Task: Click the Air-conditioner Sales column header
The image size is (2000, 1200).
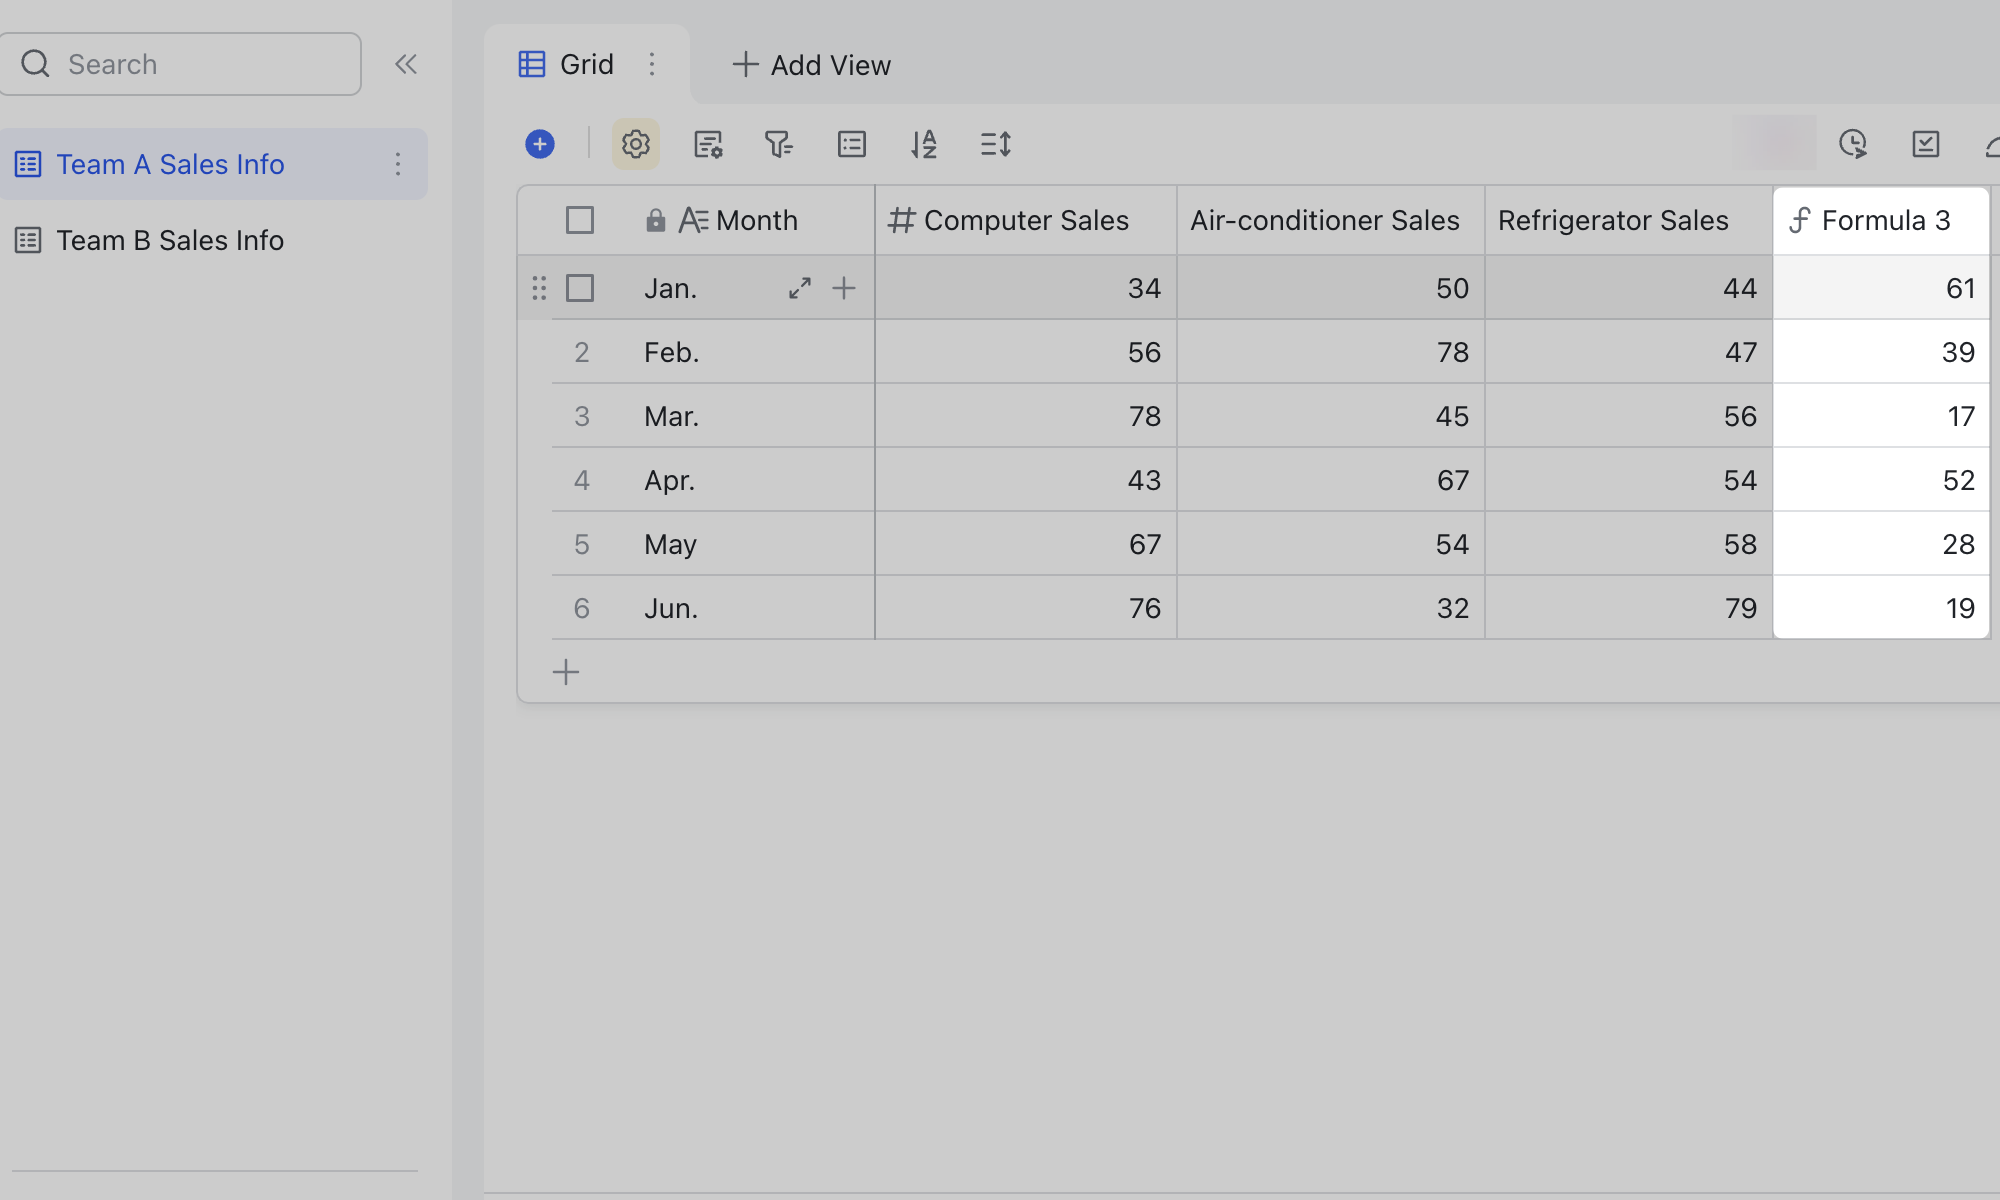Action: coord(1331,220)
